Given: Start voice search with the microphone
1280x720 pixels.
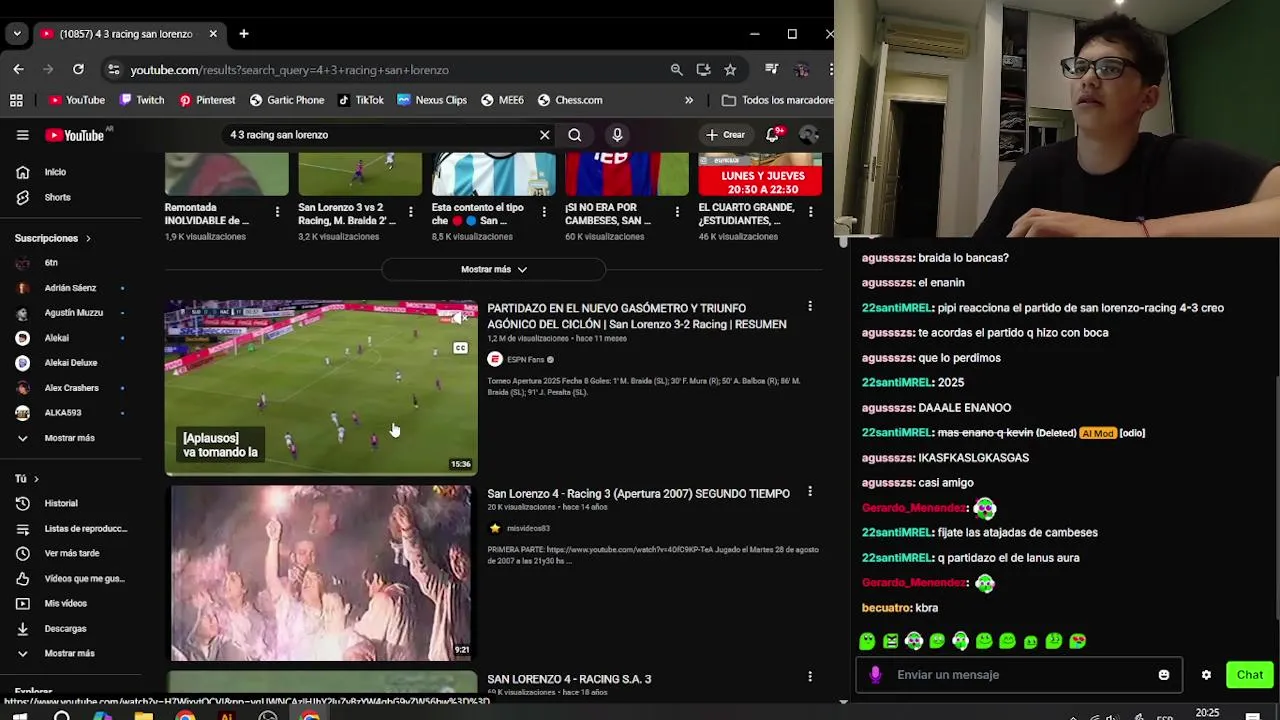Looking at the screenshot, I should tap(617, 135).
